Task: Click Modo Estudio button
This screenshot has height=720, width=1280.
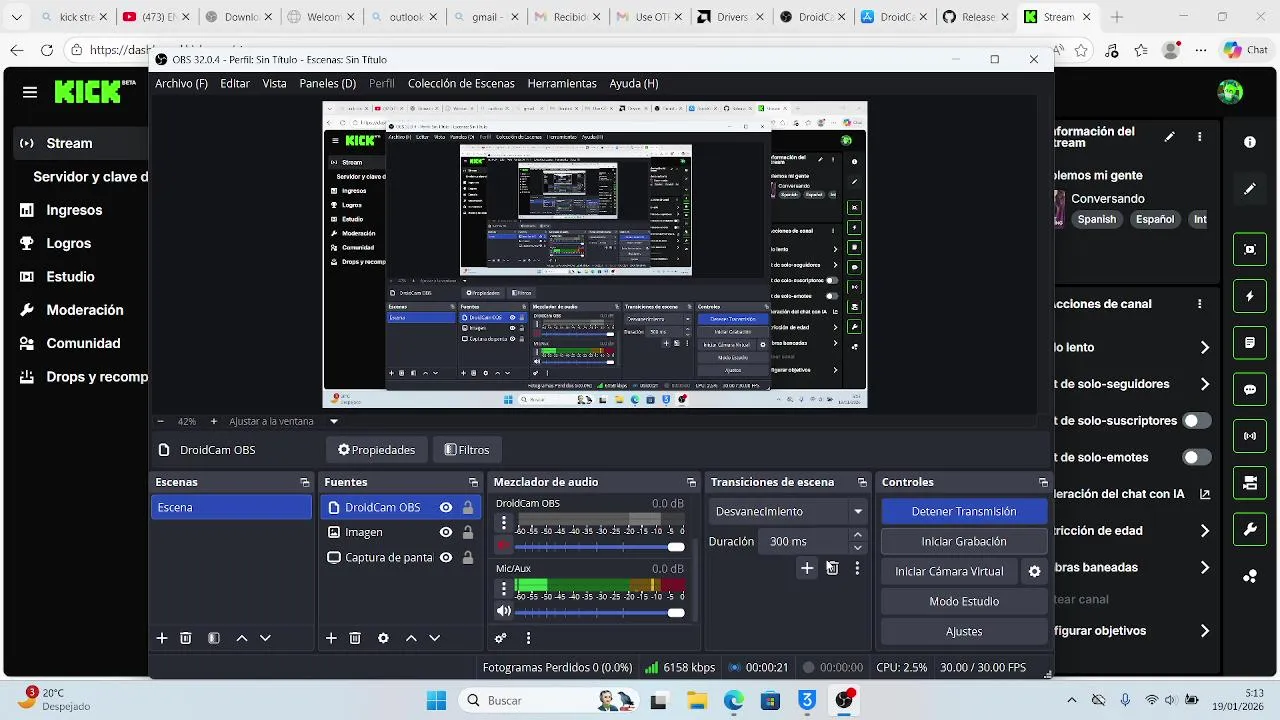Action: 964,601
